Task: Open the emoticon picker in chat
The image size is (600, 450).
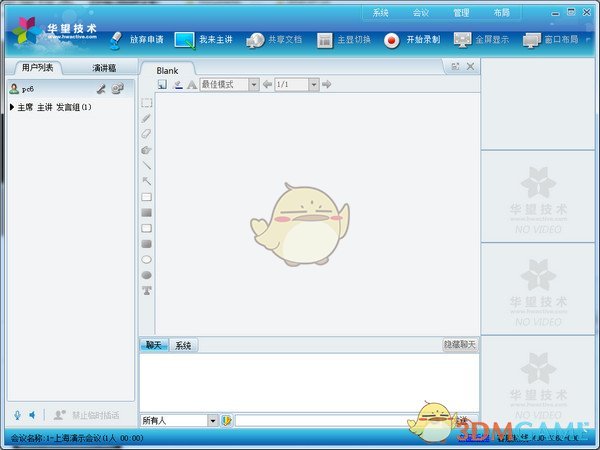Action: click(x=227, y=421)
